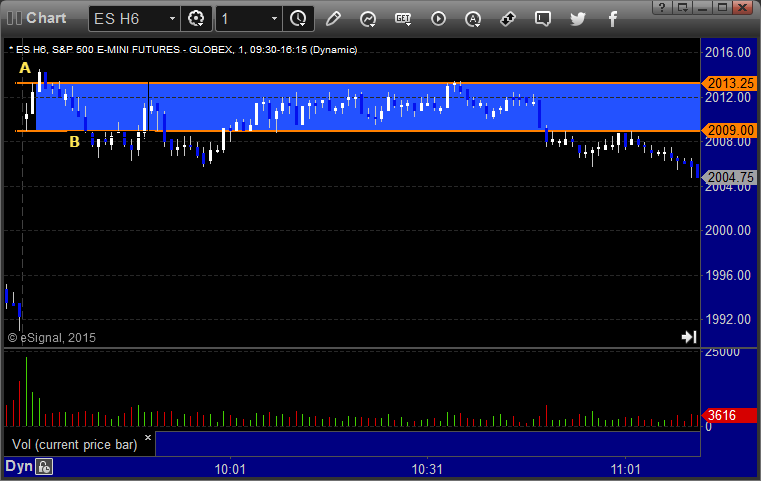
Task: Select the orange 2013.25 price marker
Action: (x=730, y=83)
